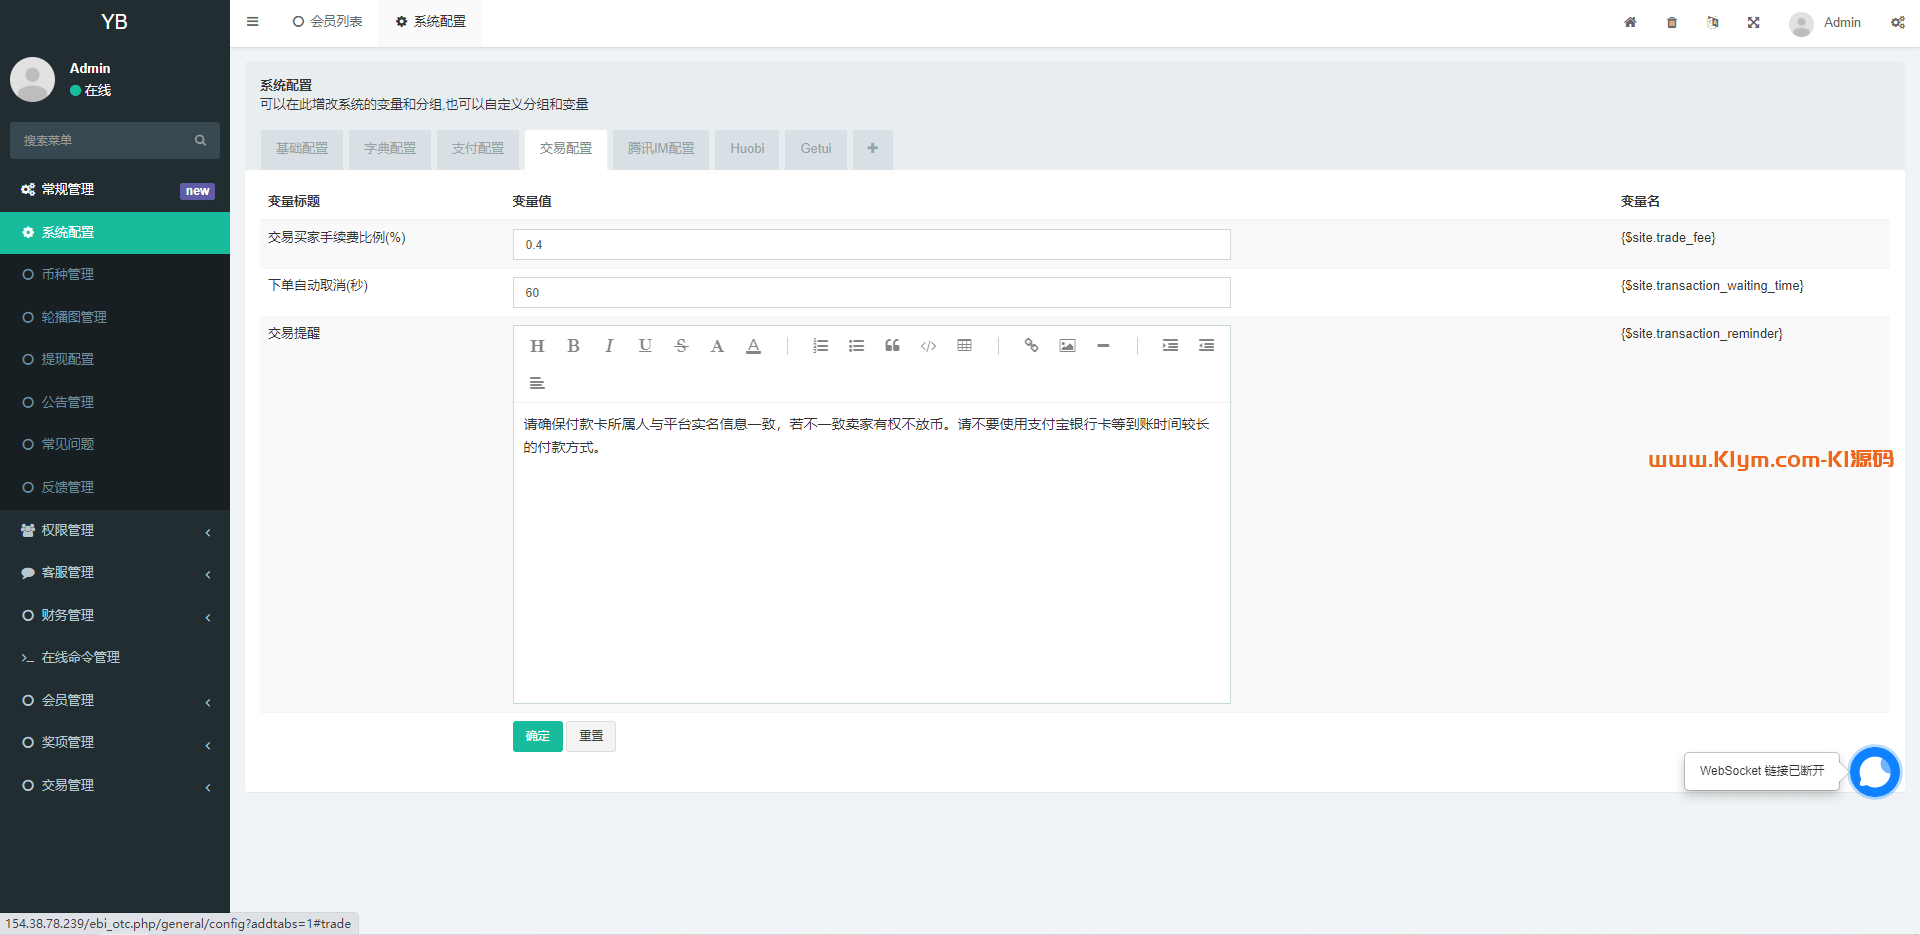The width and height of the screenshot is (1920, 935).
Task: Open the chat bubble widget
Action: click(1875, 772)
